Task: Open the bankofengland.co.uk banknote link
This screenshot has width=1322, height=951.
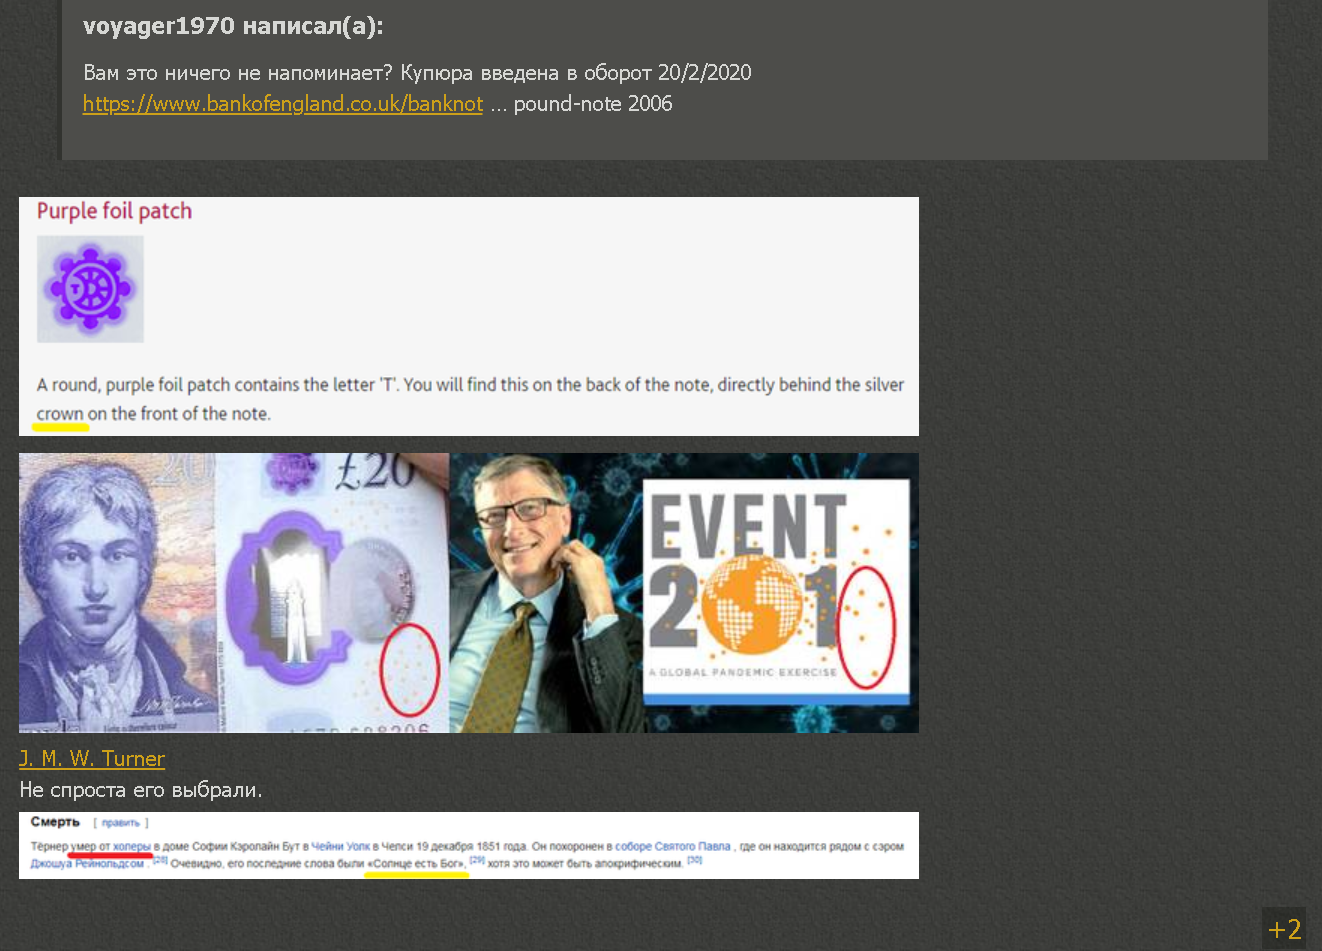Action: 282,104
